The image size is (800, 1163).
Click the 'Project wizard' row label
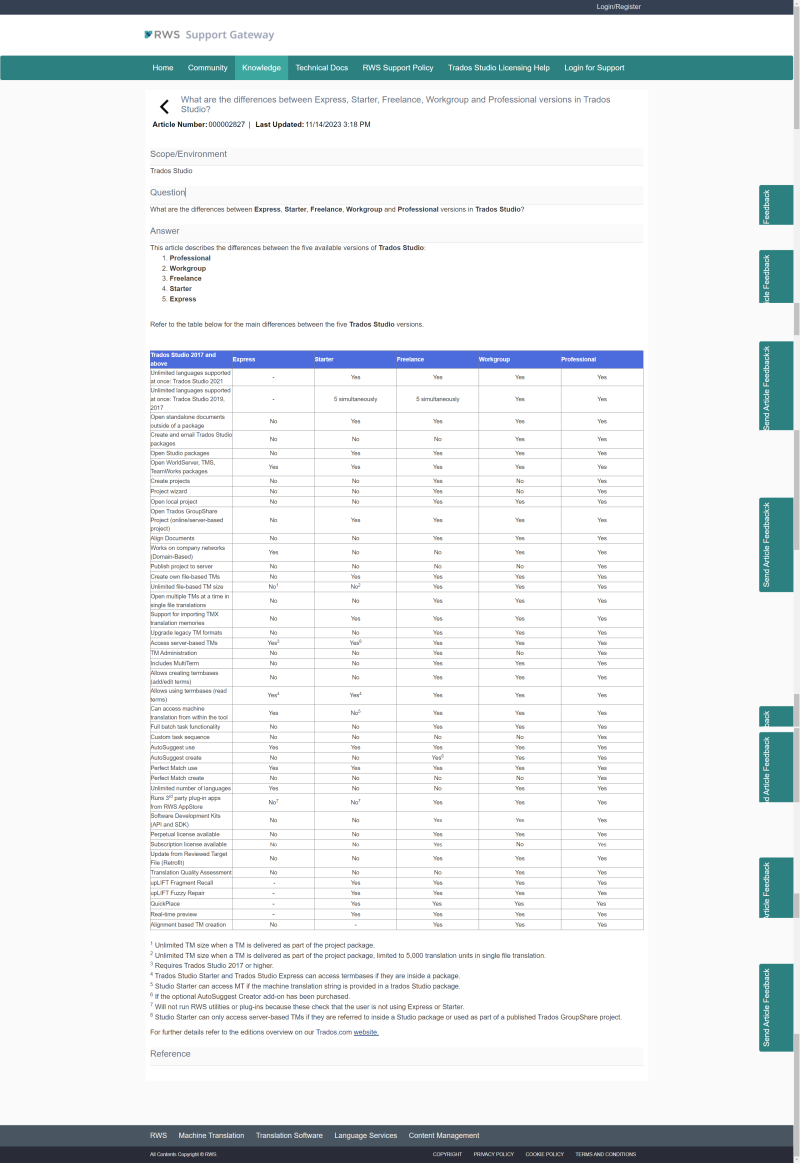click(169, 491)
